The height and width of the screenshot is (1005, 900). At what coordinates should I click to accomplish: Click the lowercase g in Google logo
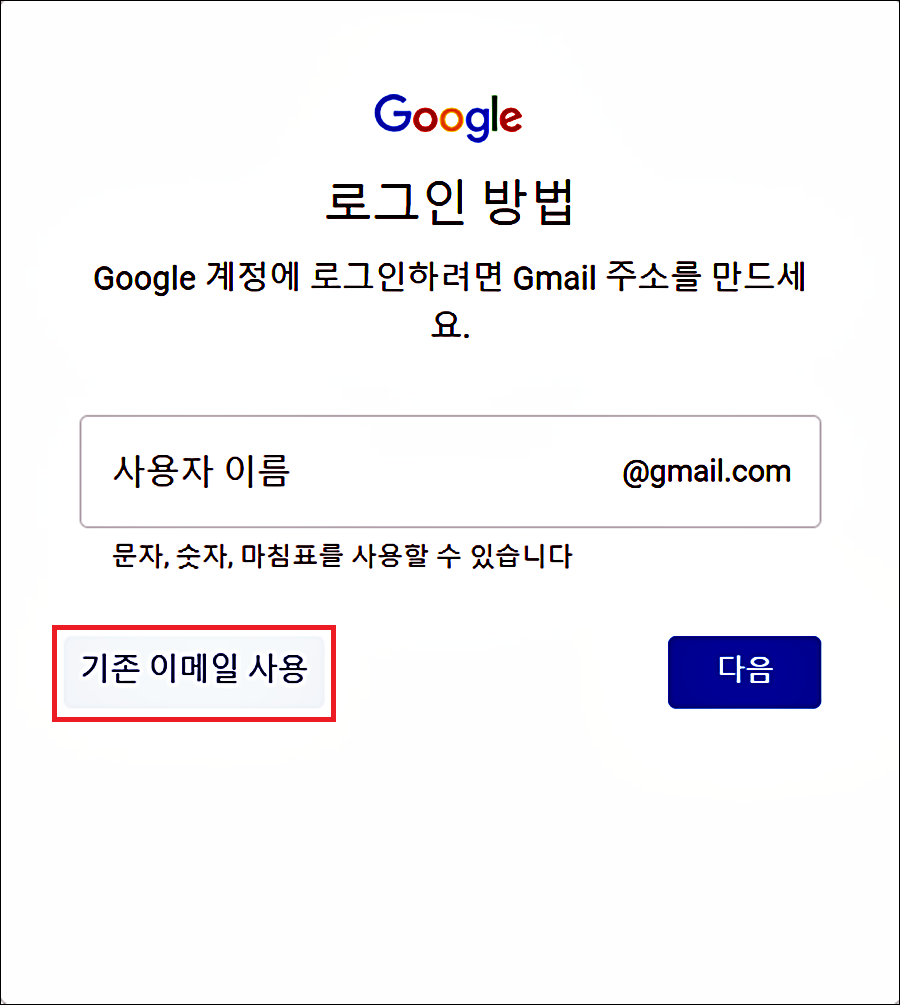476,124
